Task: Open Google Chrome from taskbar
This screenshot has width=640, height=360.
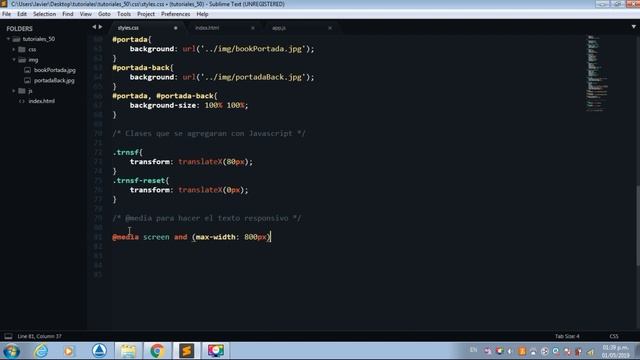Action: click(157, 351)
